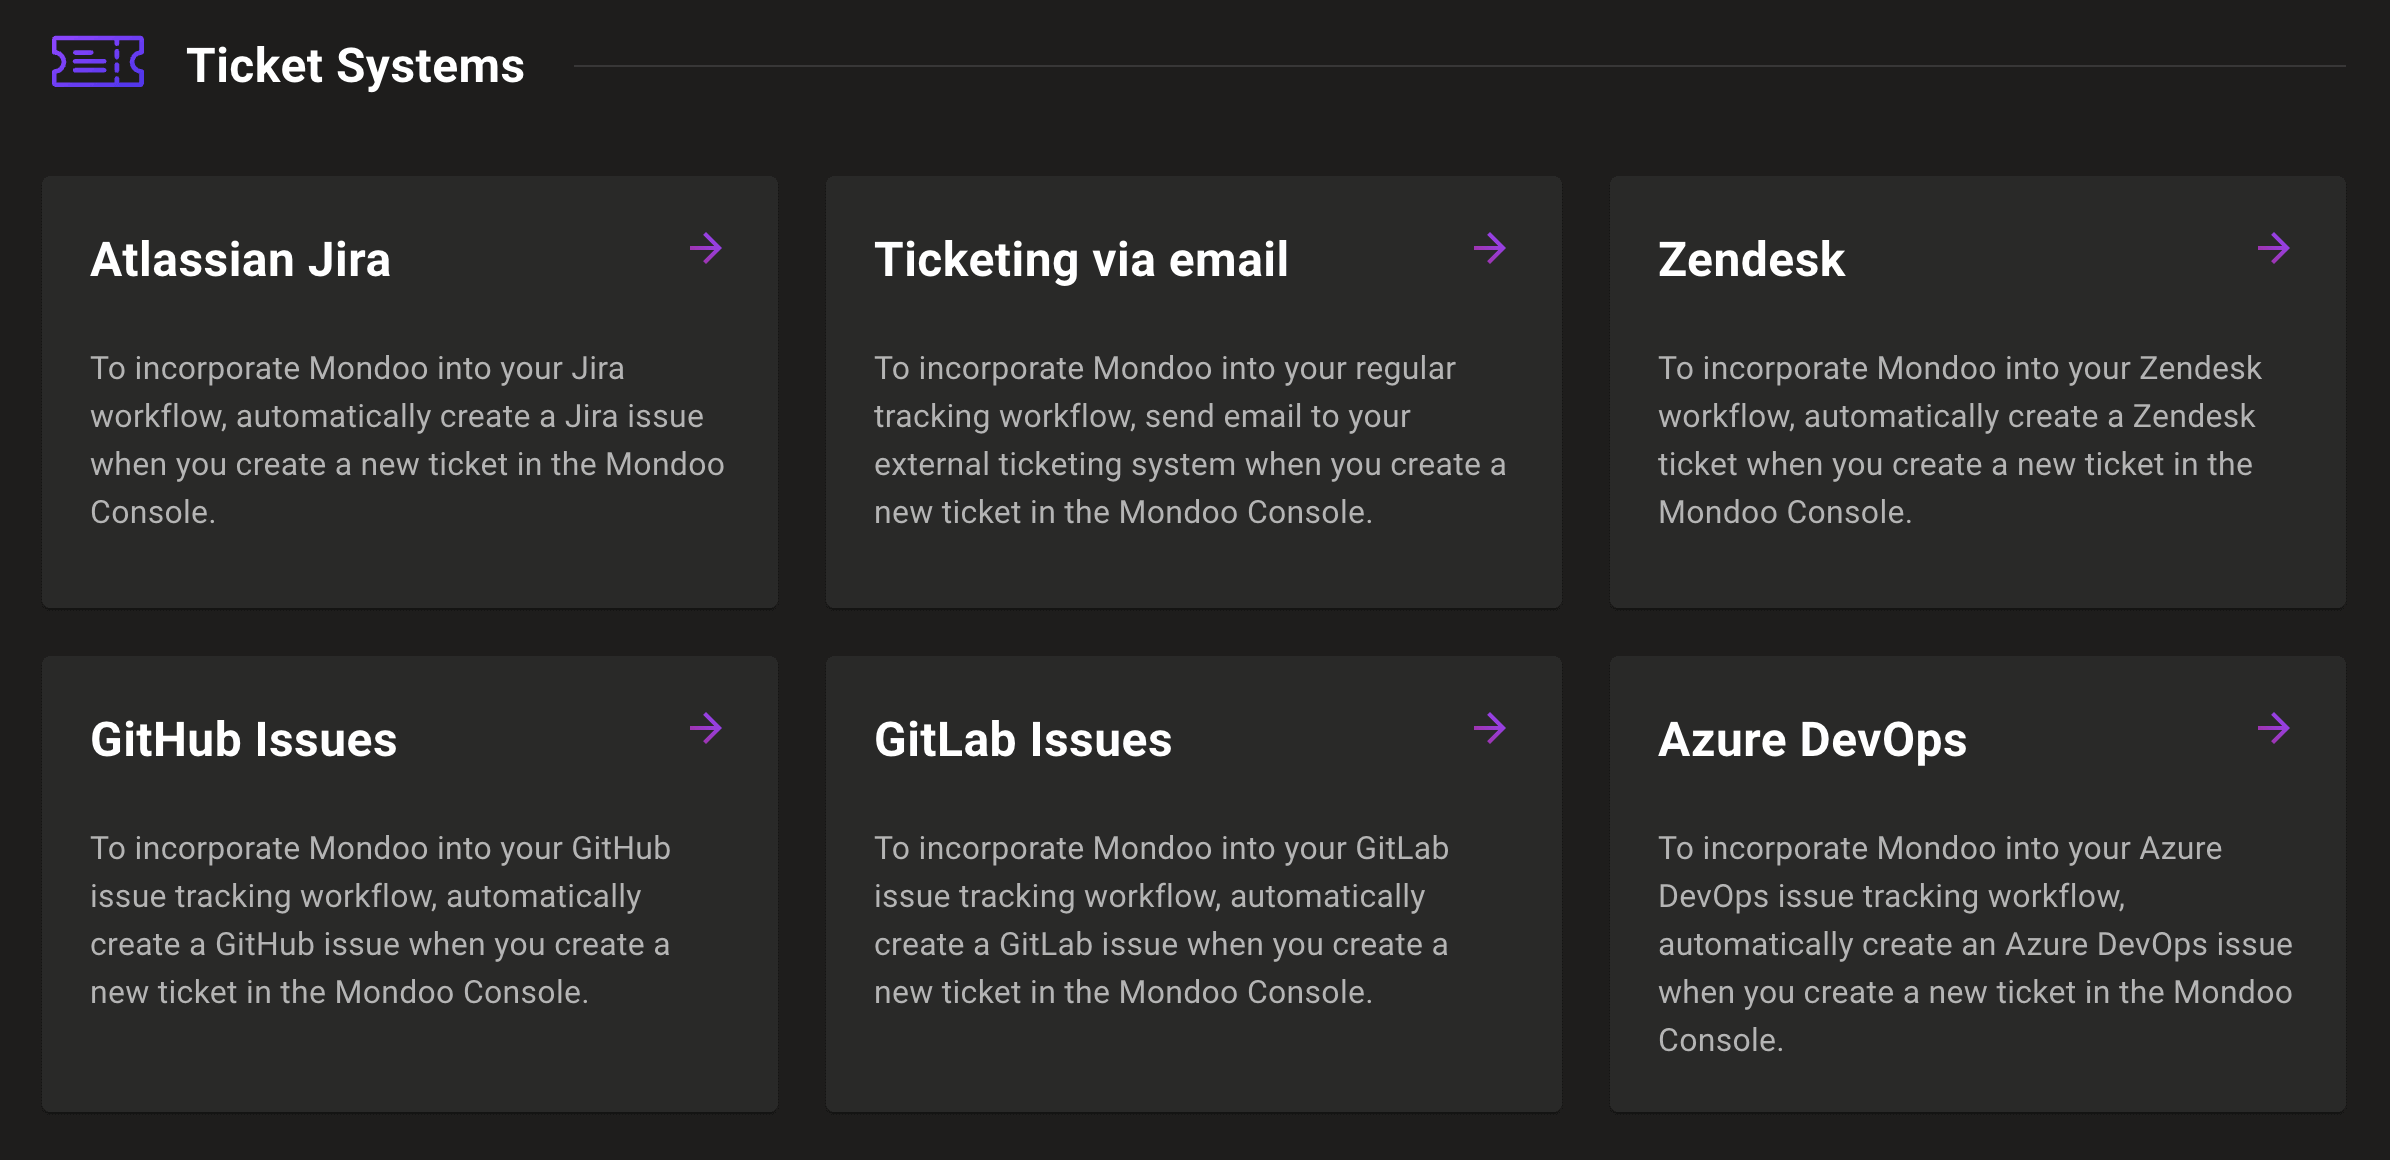The width and height of the screenshot is (2390, 1160).
Task: Click the Atlassian Jira card body
Action: [x=408, y=440]
